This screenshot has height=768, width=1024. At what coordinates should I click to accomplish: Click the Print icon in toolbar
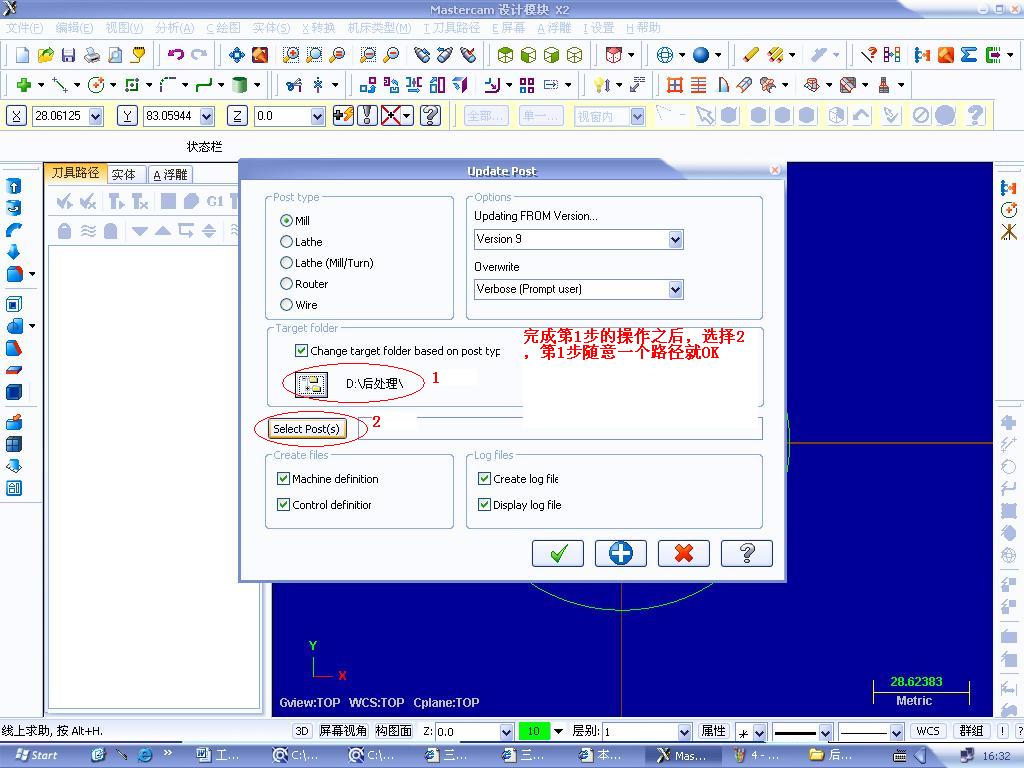tap(92, 55)
